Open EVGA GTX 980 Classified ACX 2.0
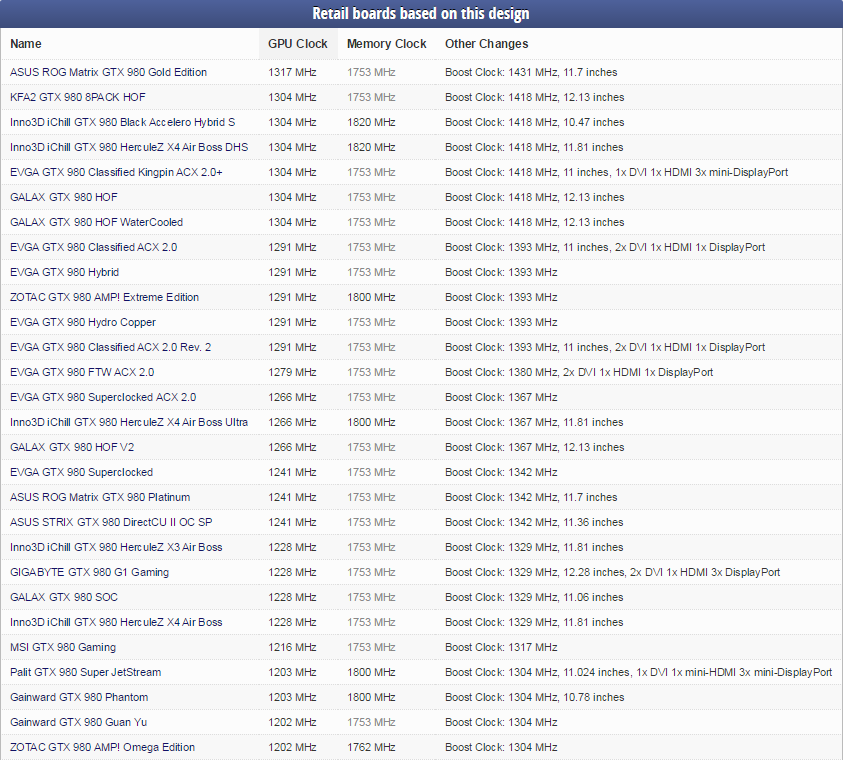Screen dimensions: 843x760 (x=94, y=247)
